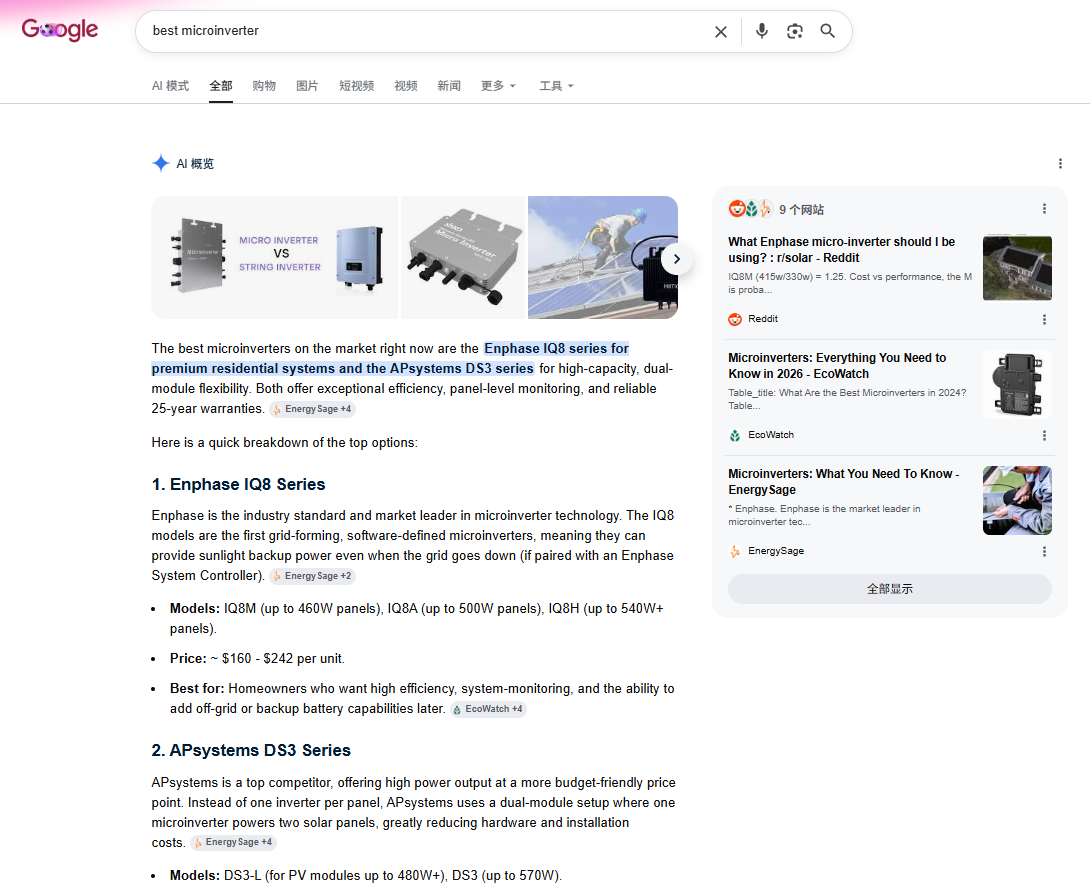1090x893 pixels.
Task: Start voice search with microphone icon
Action: coord(762,31)
